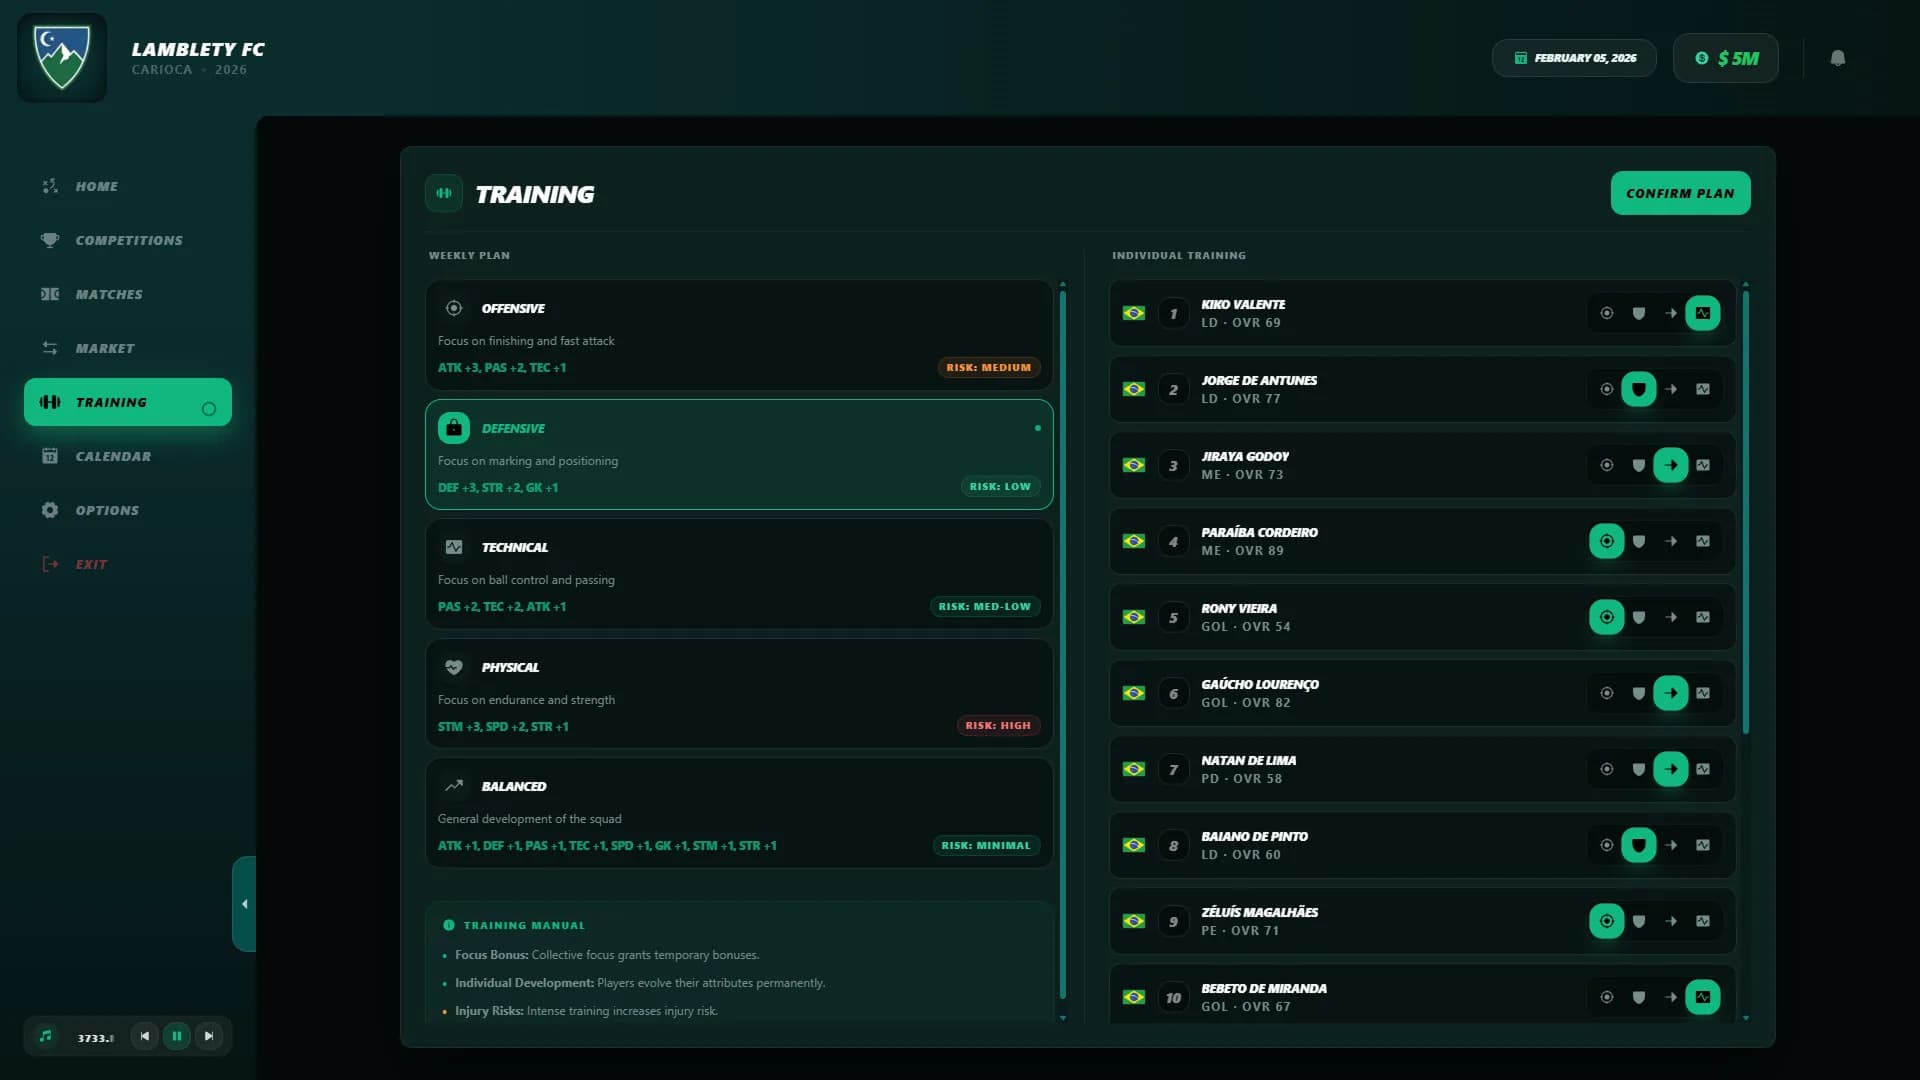1920x1080 pixels.
Task: Set Bebeto de Miranda arrow icon
Action: click(1671, 997)
